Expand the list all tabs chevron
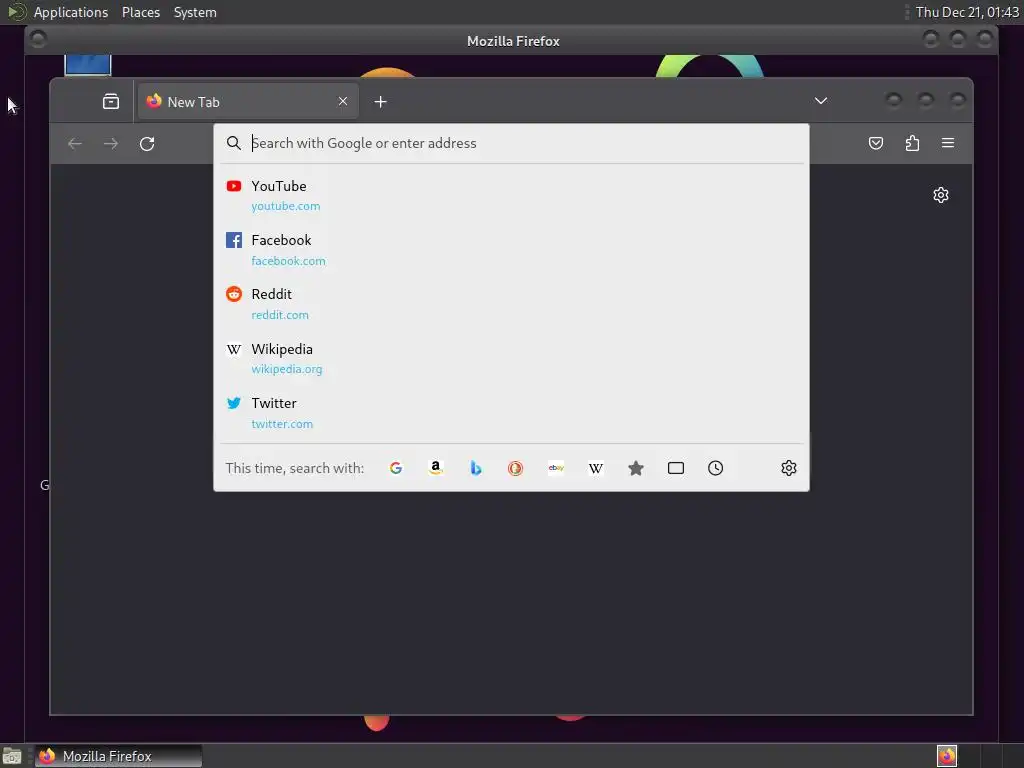This screenshot has height=768, width=1024. click(821, 101)
